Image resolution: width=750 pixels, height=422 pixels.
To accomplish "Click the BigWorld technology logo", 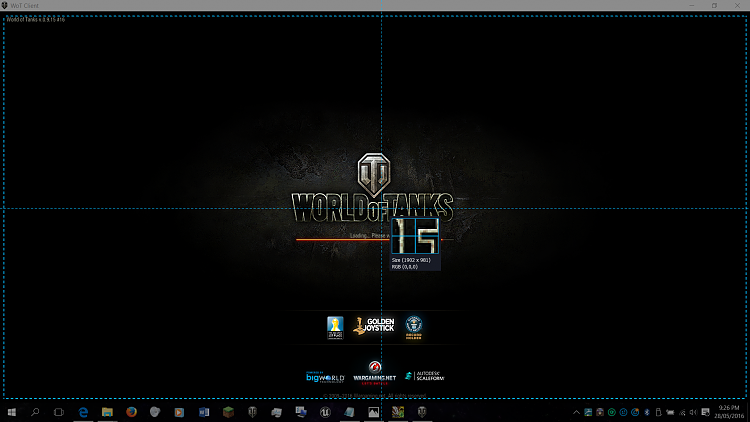I will point(325,377).
